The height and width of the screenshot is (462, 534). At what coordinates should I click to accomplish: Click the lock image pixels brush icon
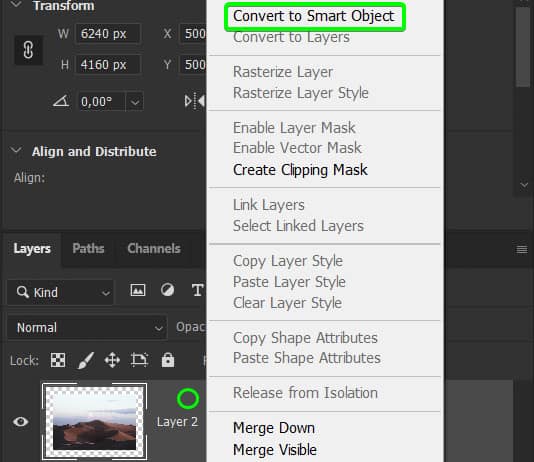click(x=85, y=360)
